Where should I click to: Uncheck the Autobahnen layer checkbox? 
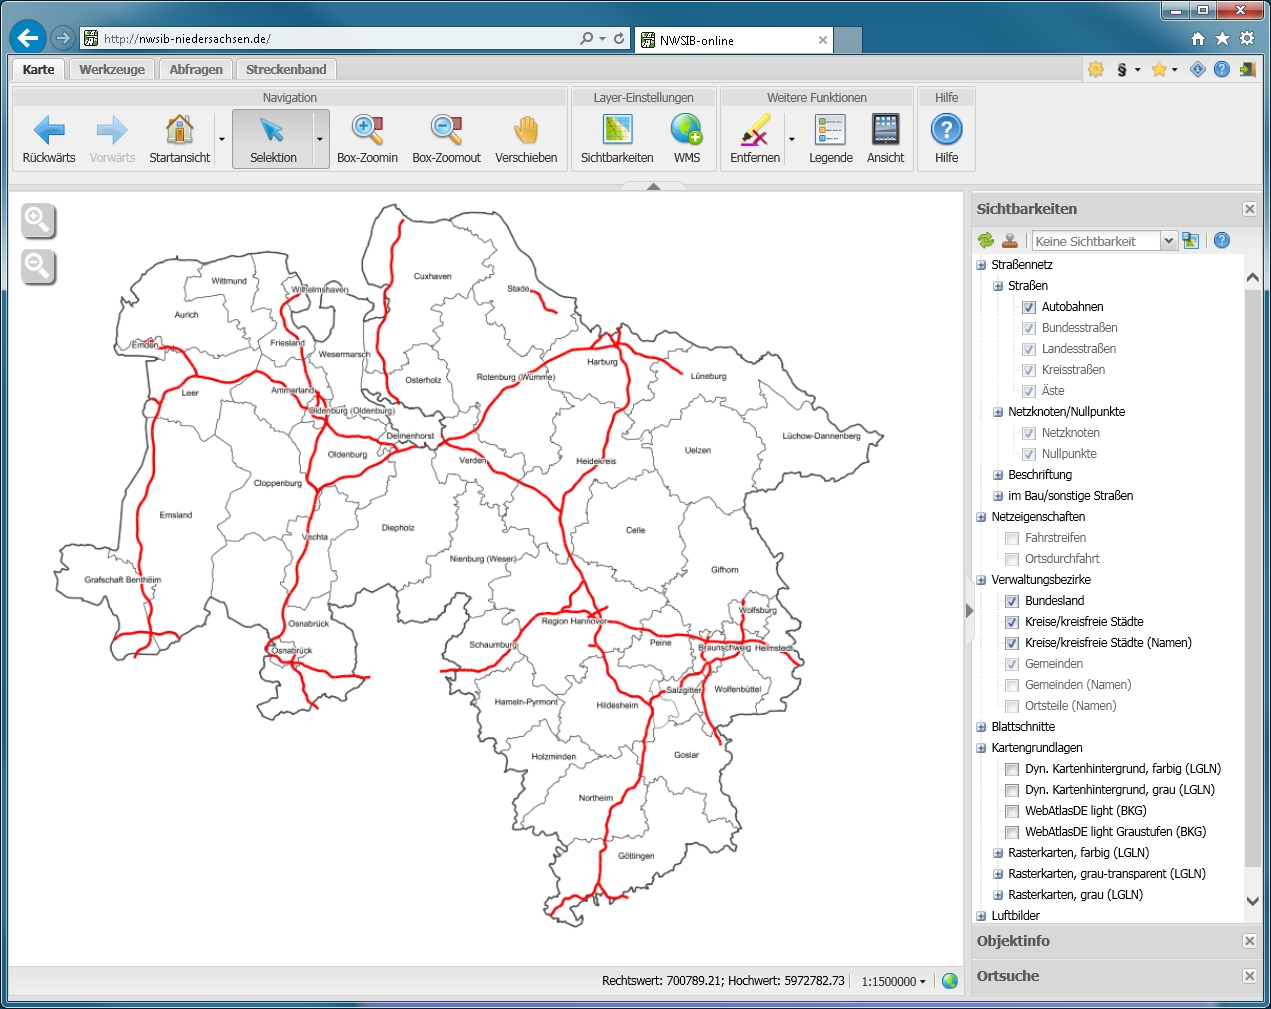pyautogui.click(x=1028, y=307)
